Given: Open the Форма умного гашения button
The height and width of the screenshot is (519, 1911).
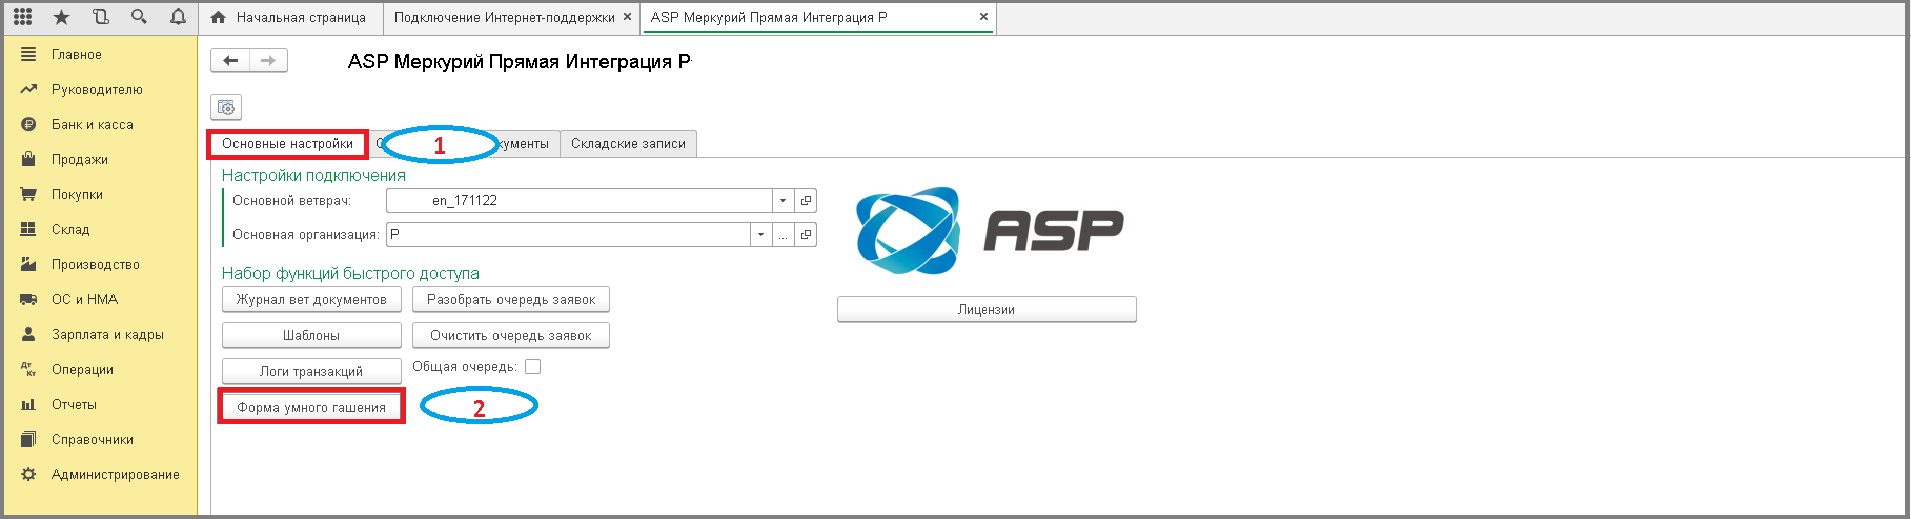Looking at the screenshot, I should click(311, 407).
